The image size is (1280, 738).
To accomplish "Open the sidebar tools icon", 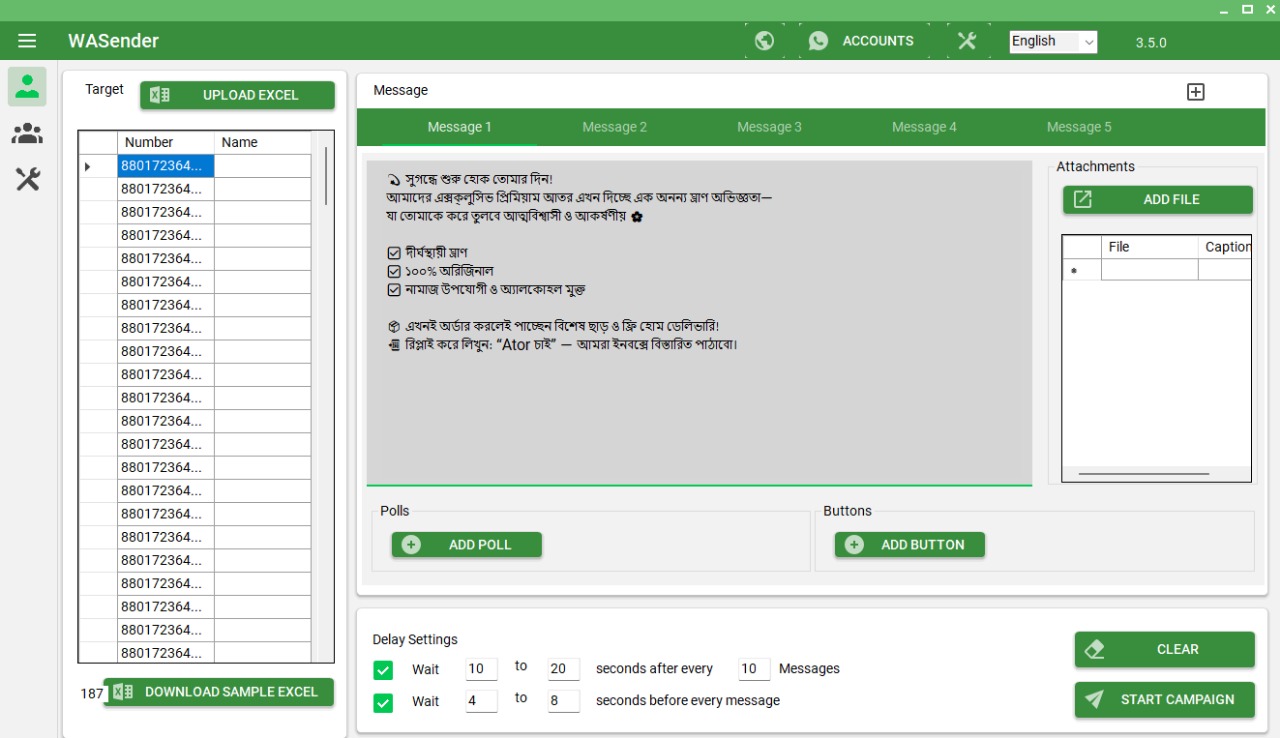I will pos(27,180).
